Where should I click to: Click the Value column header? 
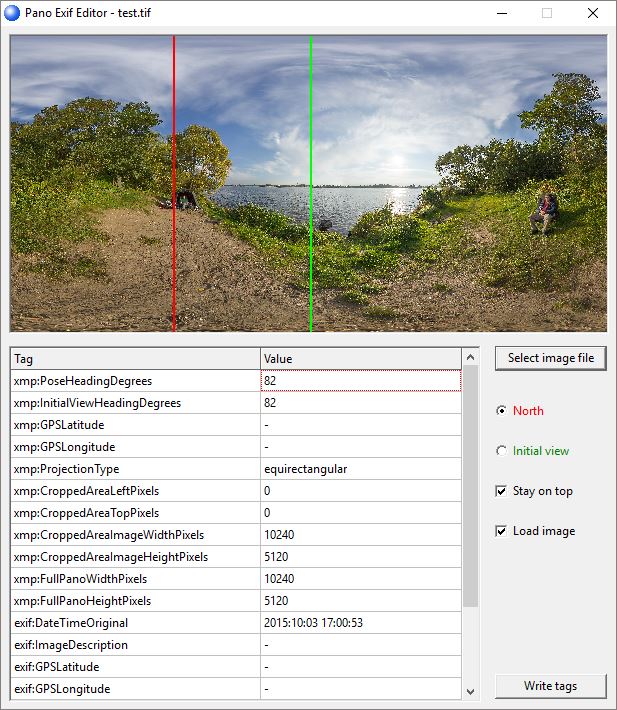[x=360, y=359]
